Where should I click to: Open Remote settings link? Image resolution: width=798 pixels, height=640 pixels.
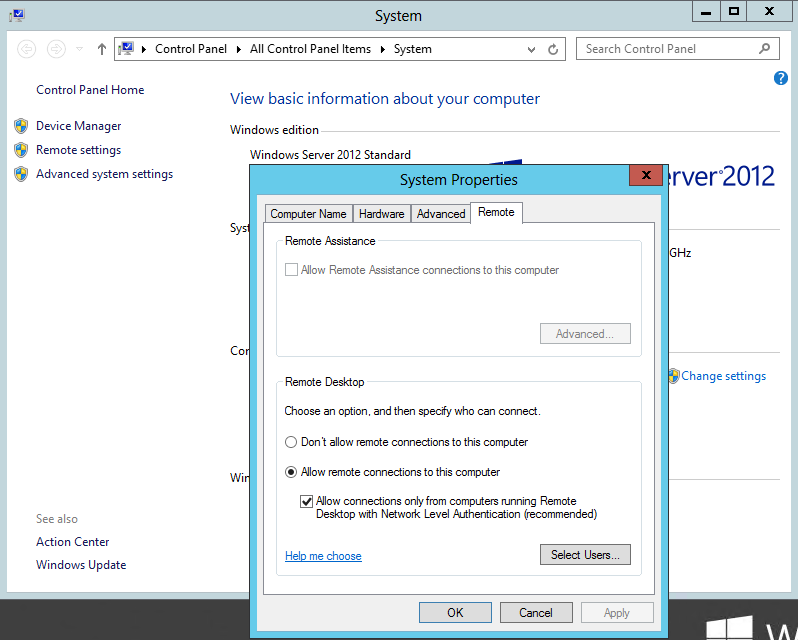pos(78,150)
